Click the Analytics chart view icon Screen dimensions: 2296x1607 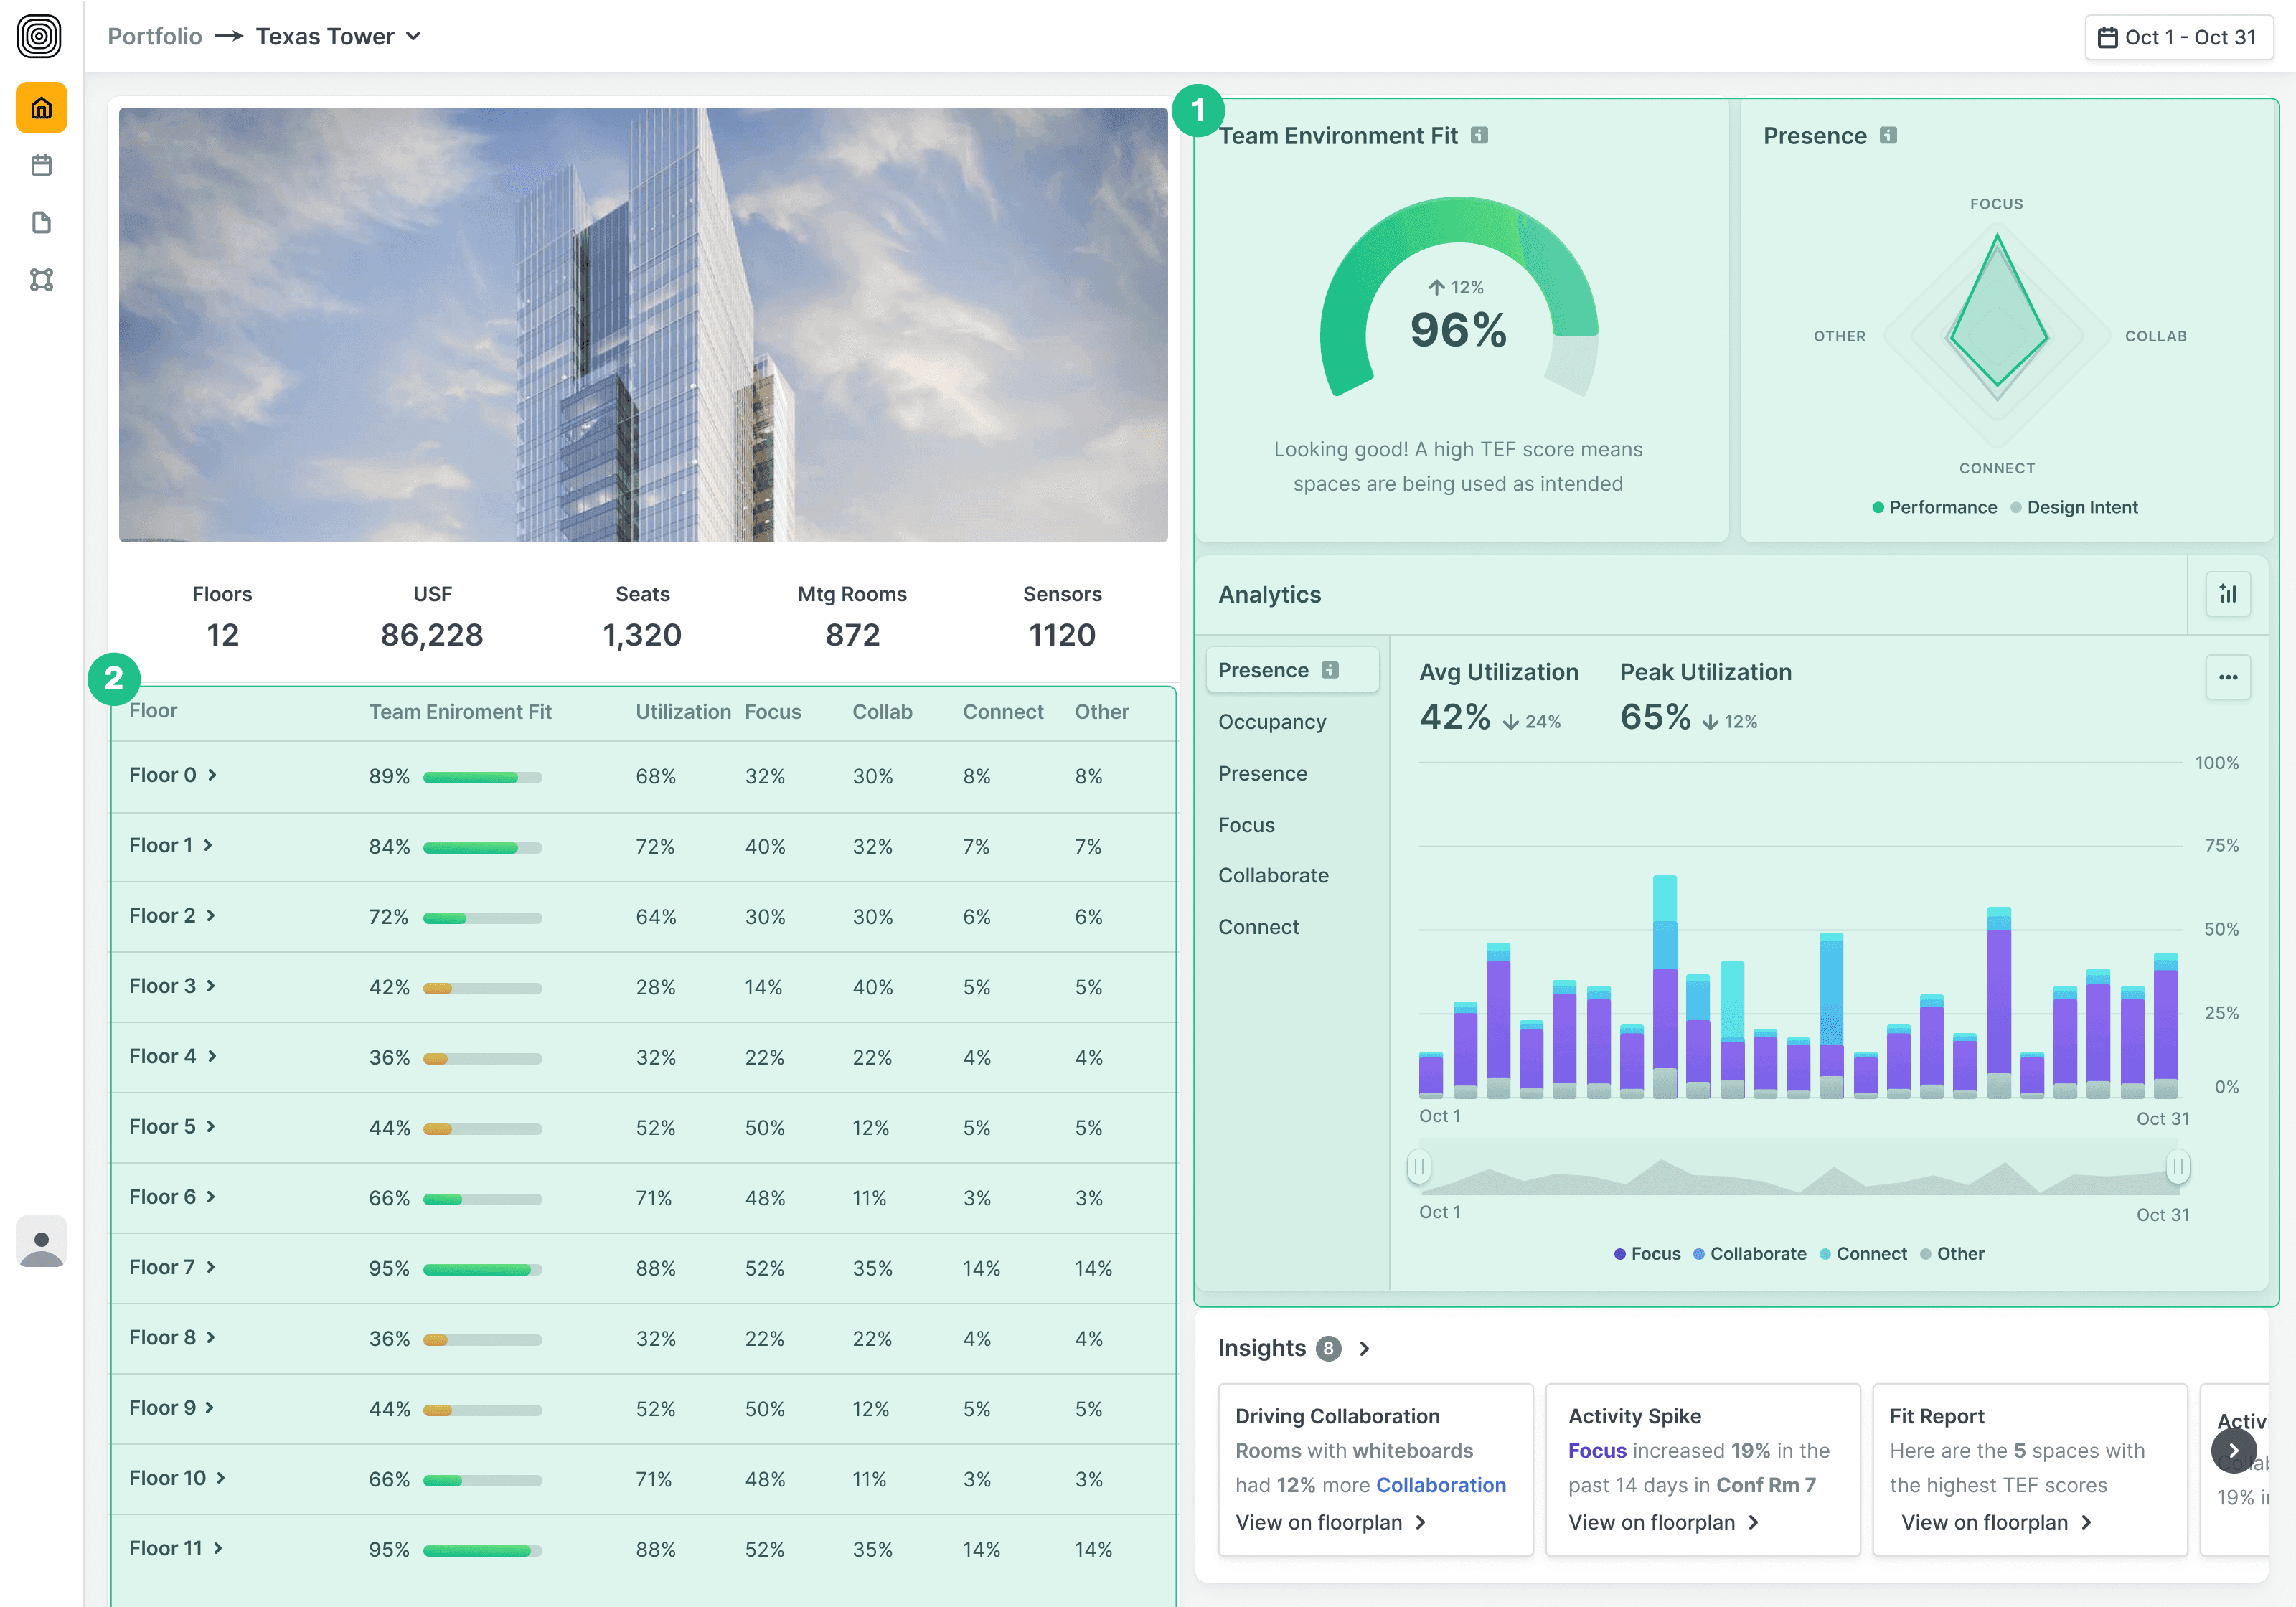point(2227,594)
